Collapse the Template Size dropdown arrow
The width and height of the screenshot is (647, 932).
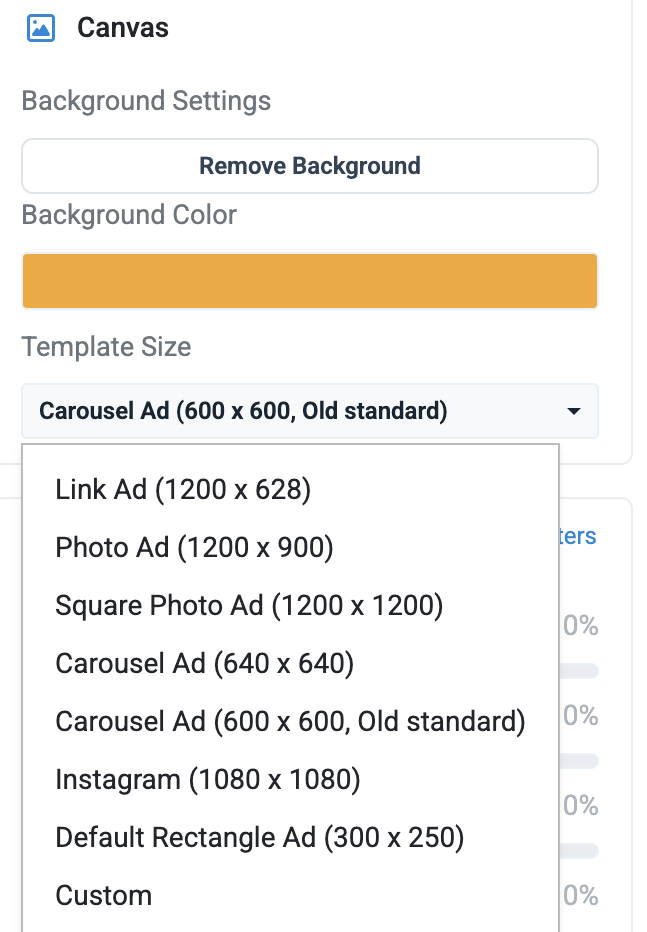coord(573,411)
